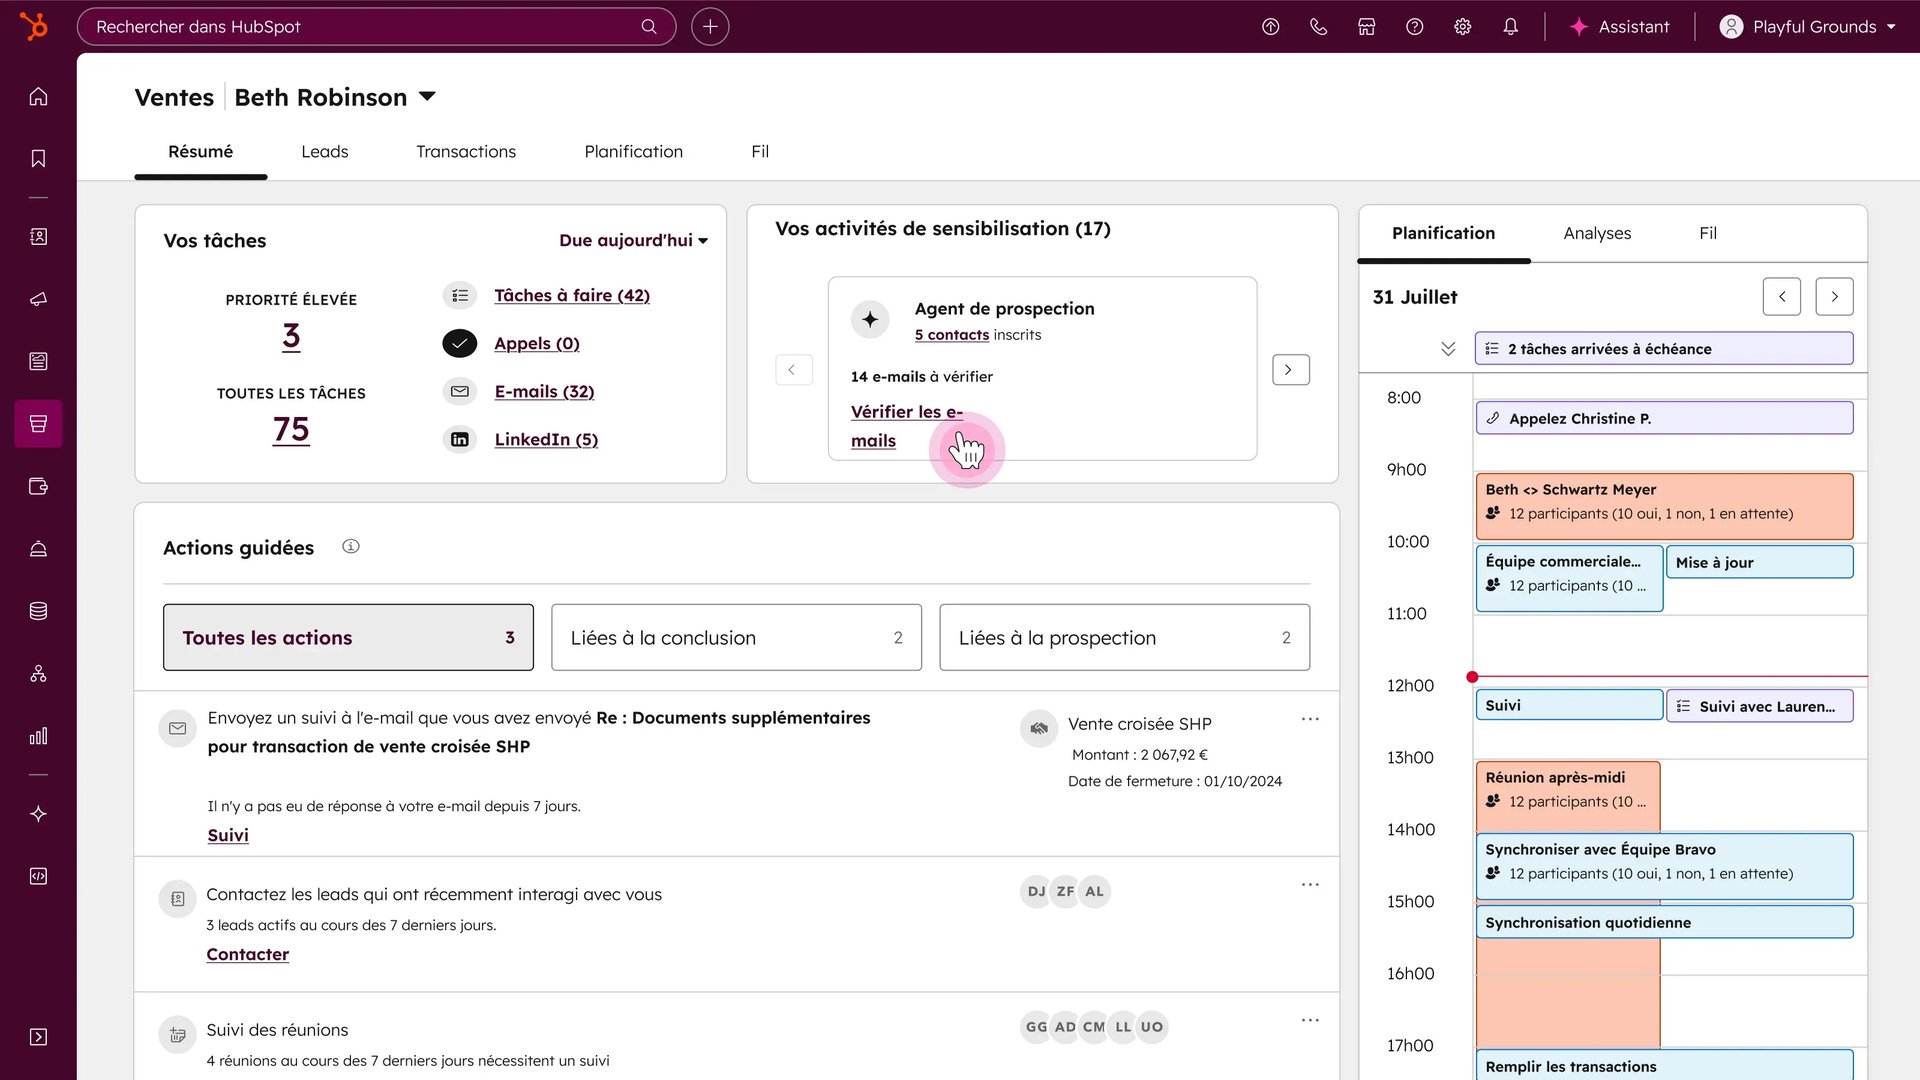Viewport: 1920px width, 1080px height.
Task: Switch to the Transactions tab
Action: pos(465,152)
